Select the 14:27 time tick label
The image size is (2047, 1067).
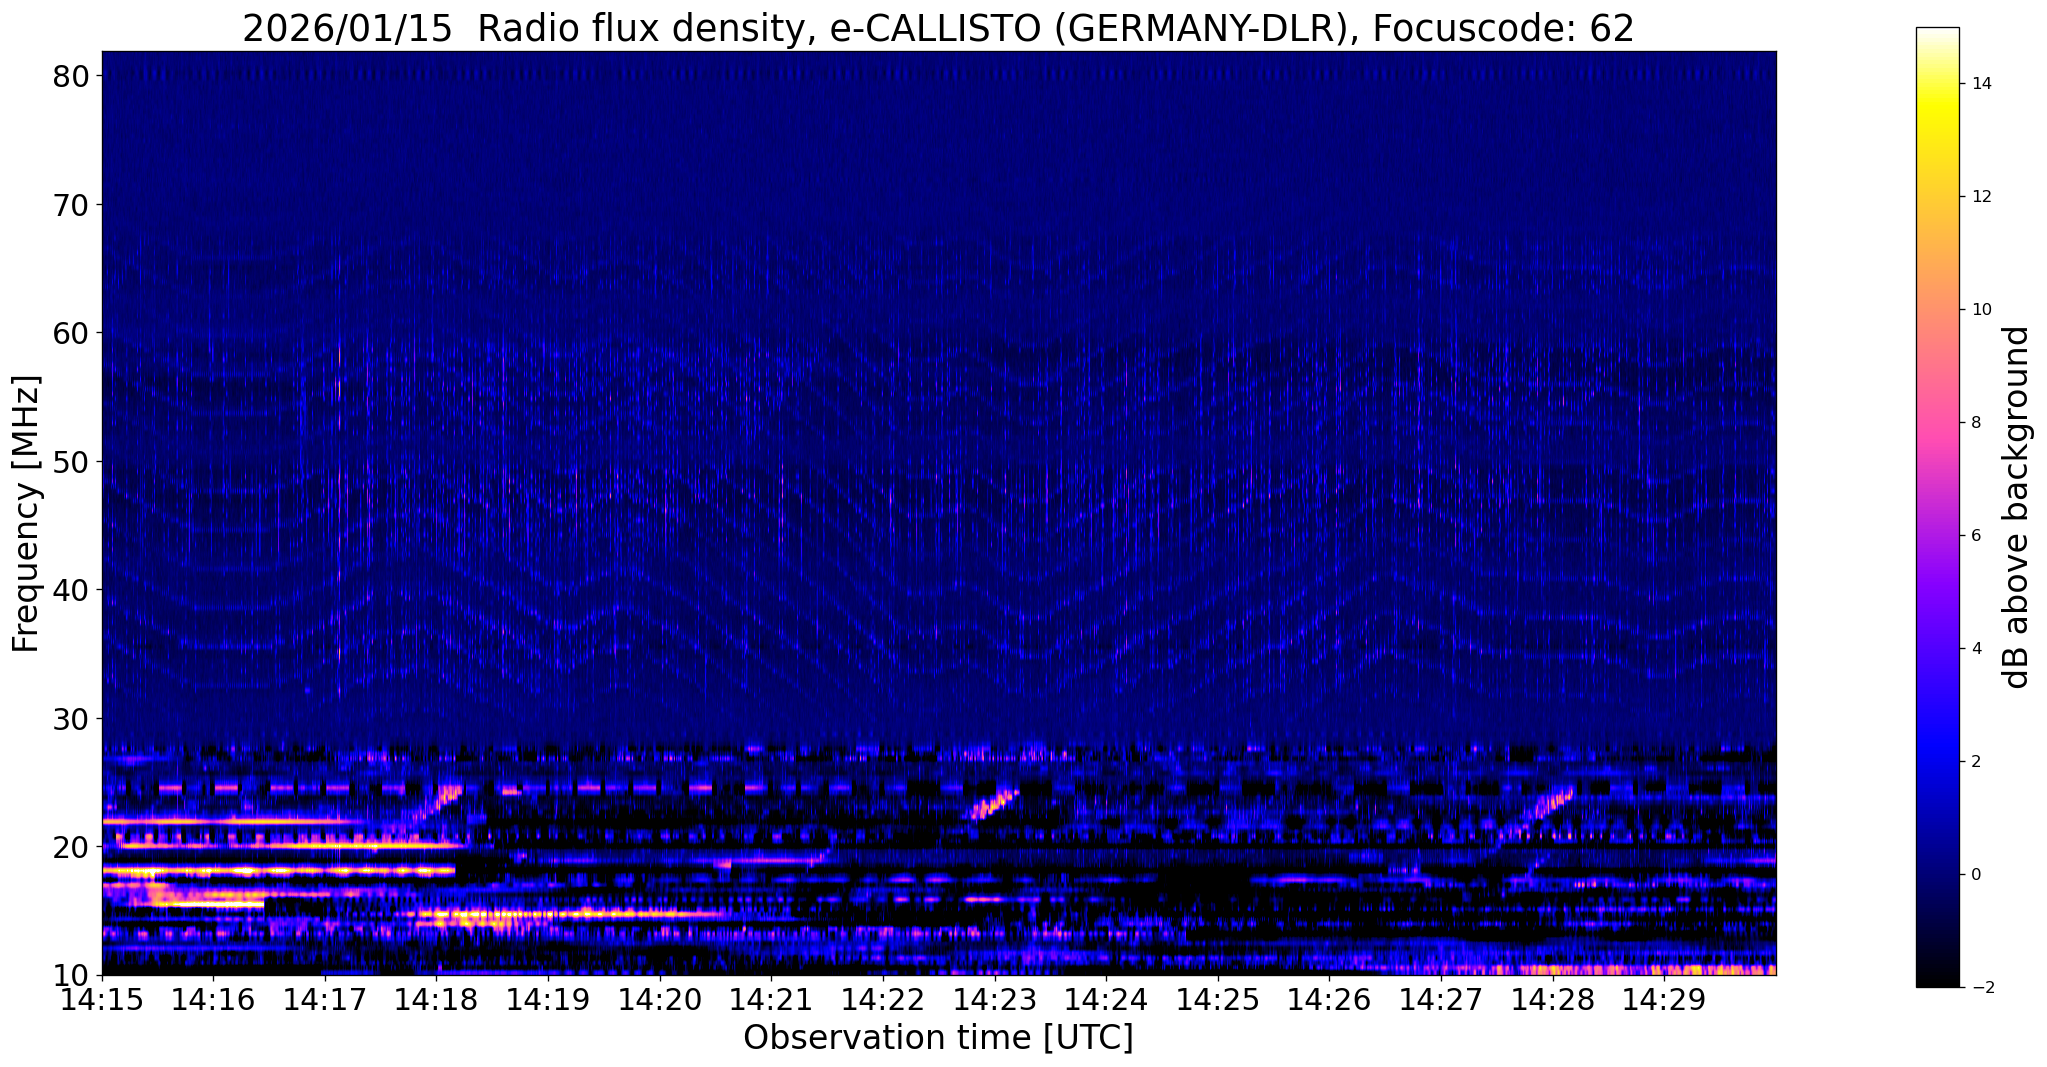pos(1441,999)
